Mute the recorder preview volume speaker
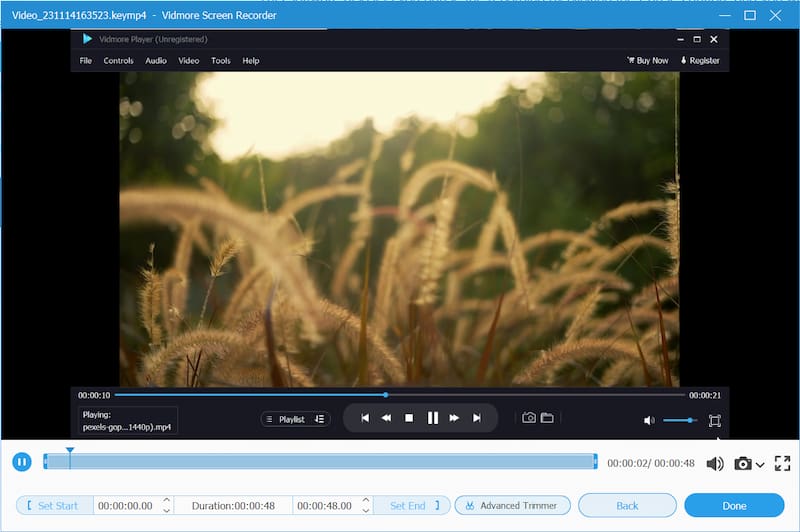 point(715,463)
